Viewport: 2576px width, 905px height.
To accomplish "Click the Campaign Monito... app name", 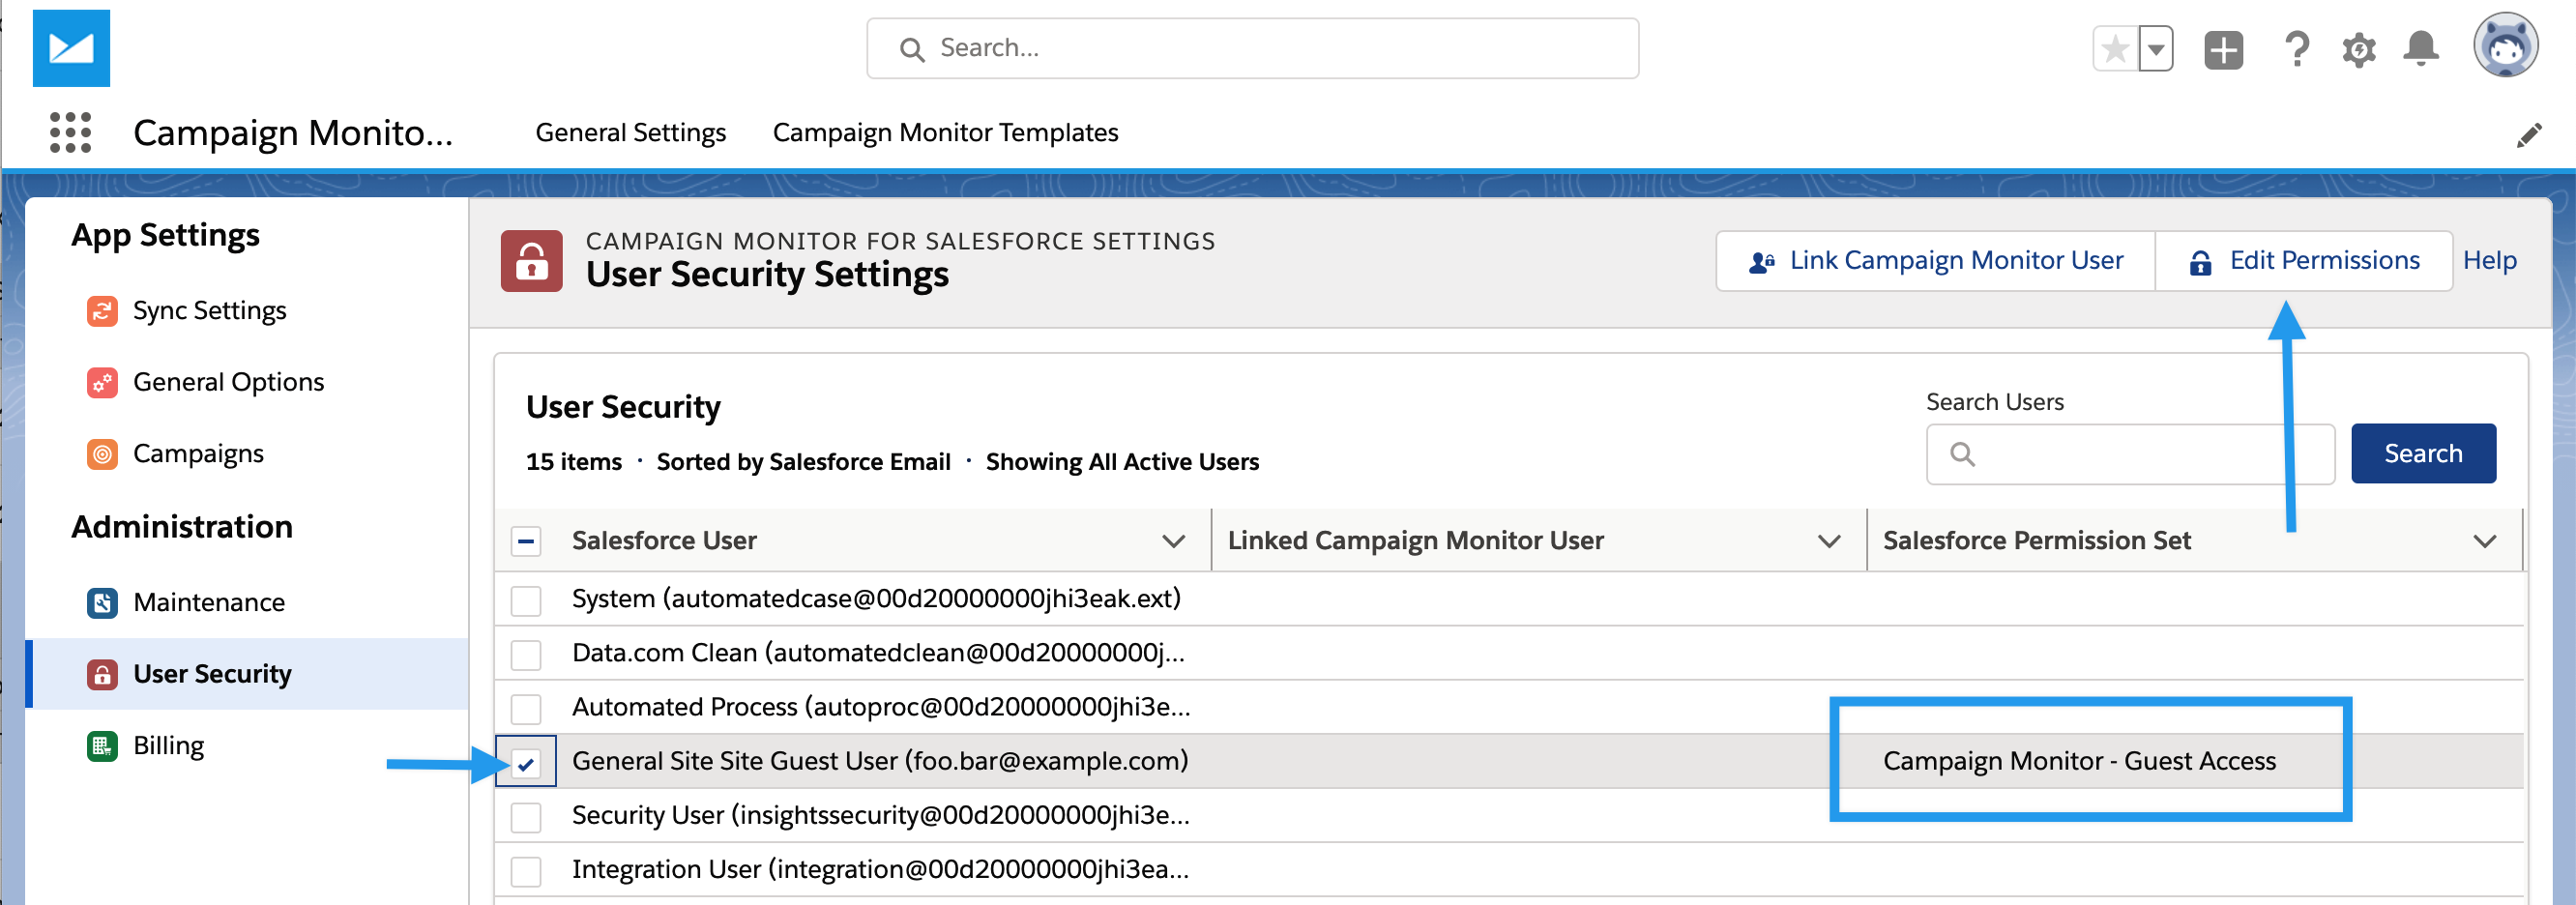I will click(x=293, y=133).
